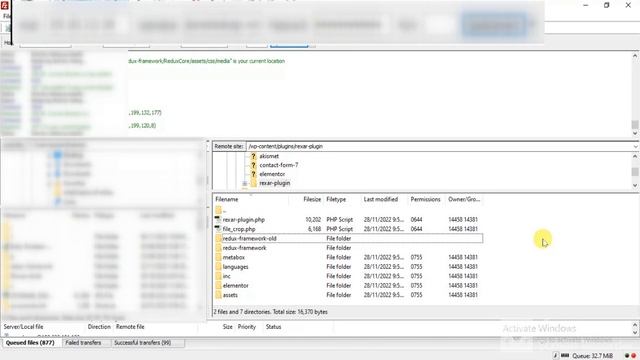The image size is (640, 360).
Task: Click the Queue: 32.7 MiB status text
Action: point(593,356)
